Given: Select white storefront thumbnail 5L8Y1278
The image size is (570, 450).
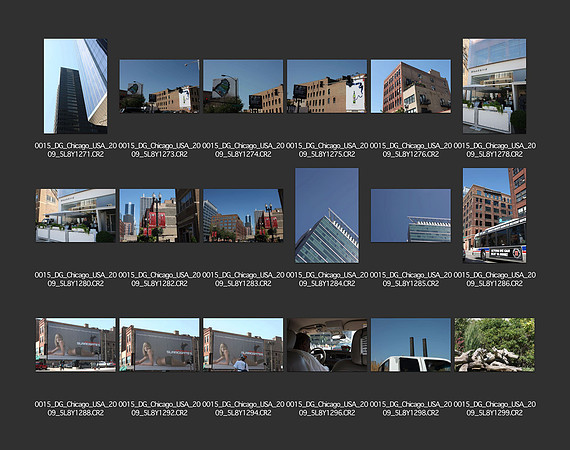Looking at the screenshot, I should coord(494,86).
